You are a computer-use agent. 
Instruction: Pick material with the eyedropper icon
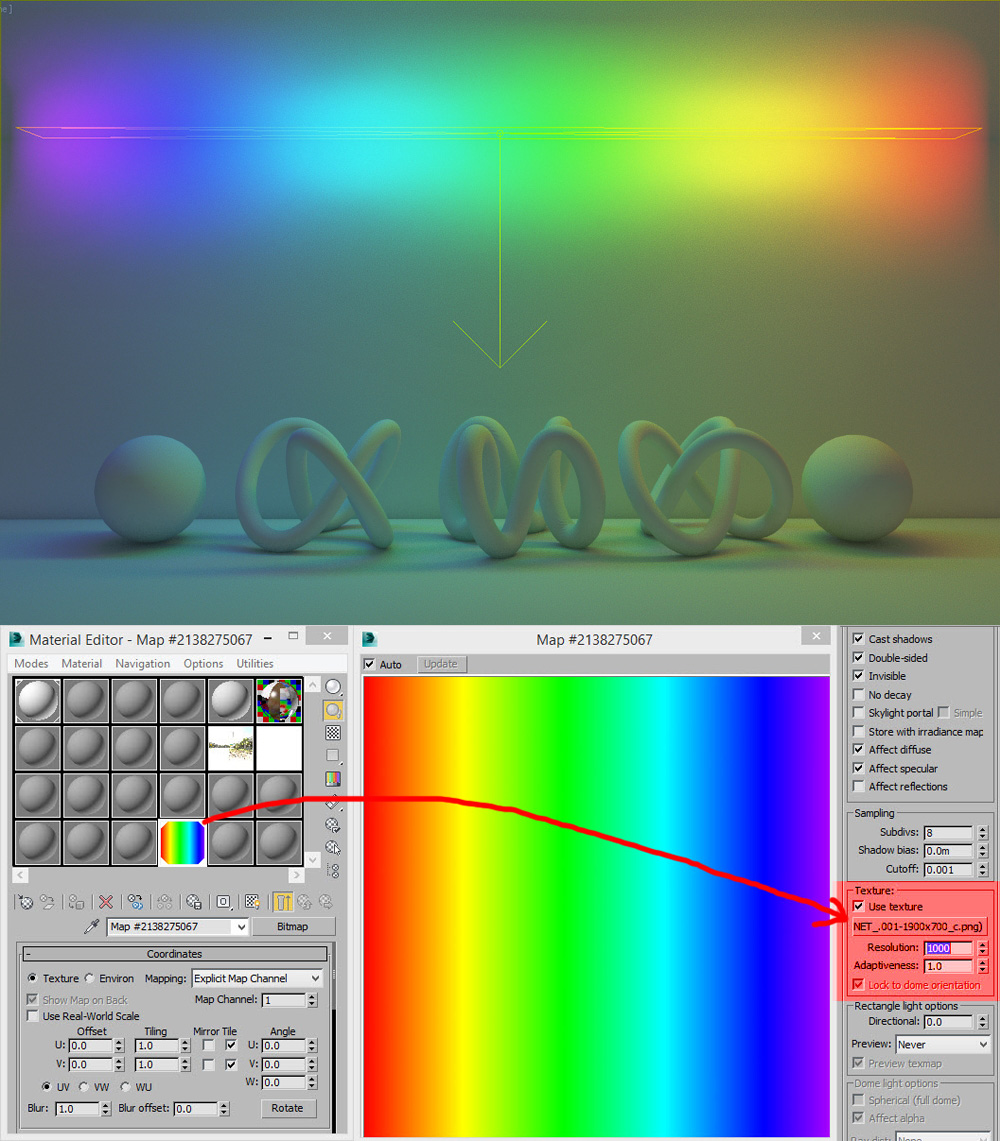92,926
